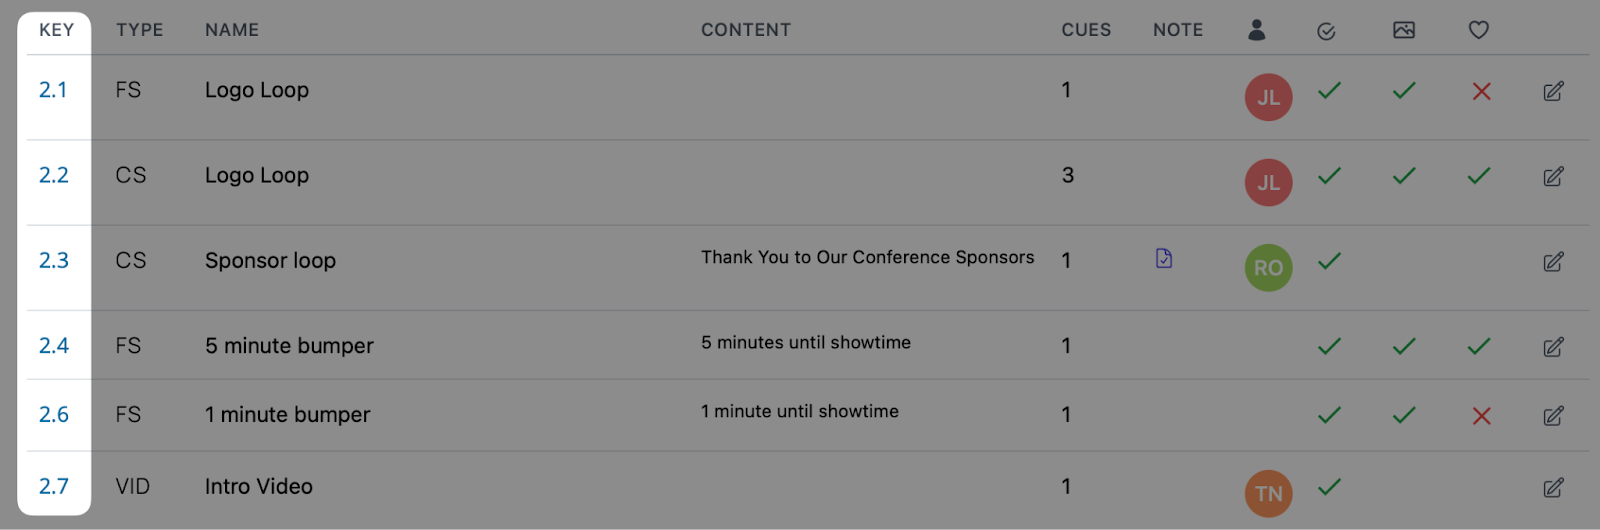The height and width of the screenshot is (530, 1600).
Task: Toggle the red X in 1 minute bumper row
Action: click(x=1482, y=416)
